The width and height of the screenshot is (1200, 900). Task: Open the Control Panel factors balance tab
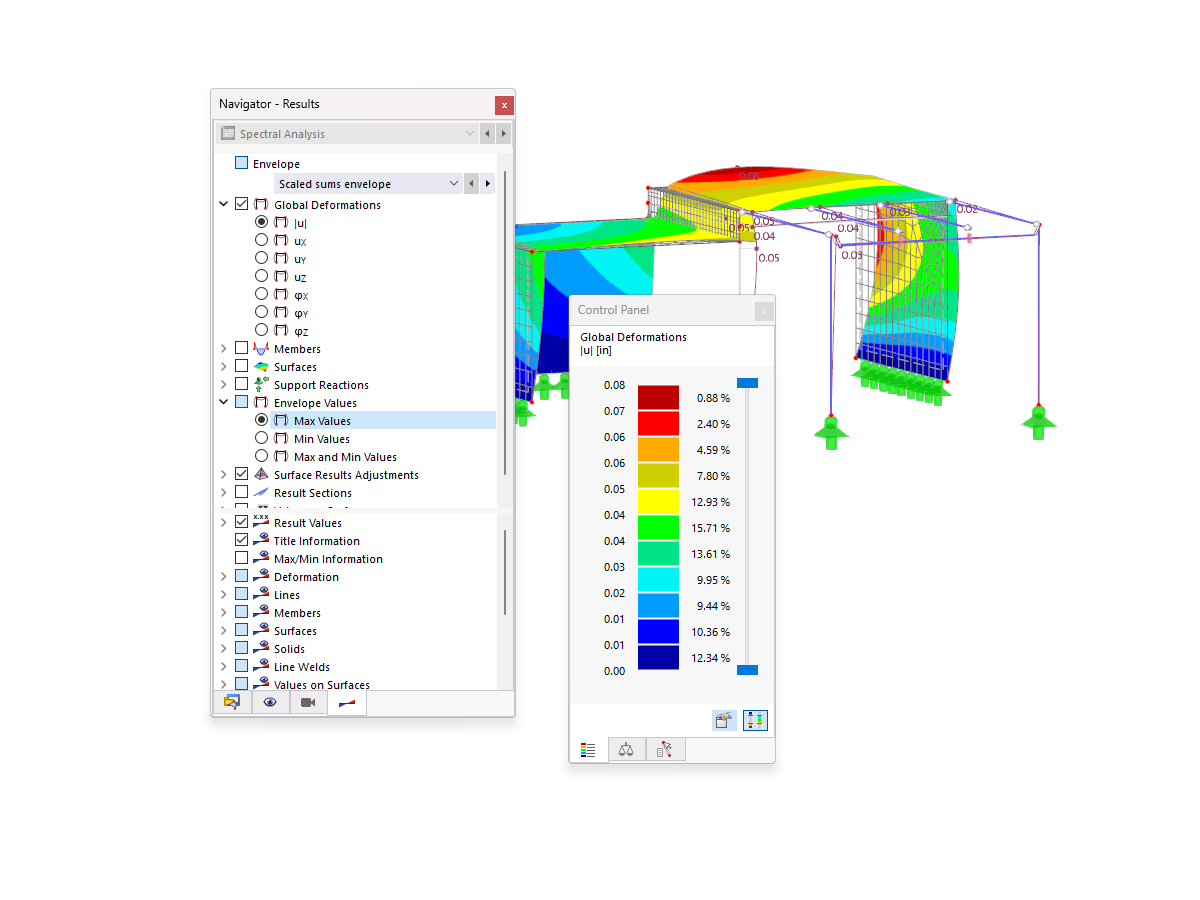click(626, 749)
